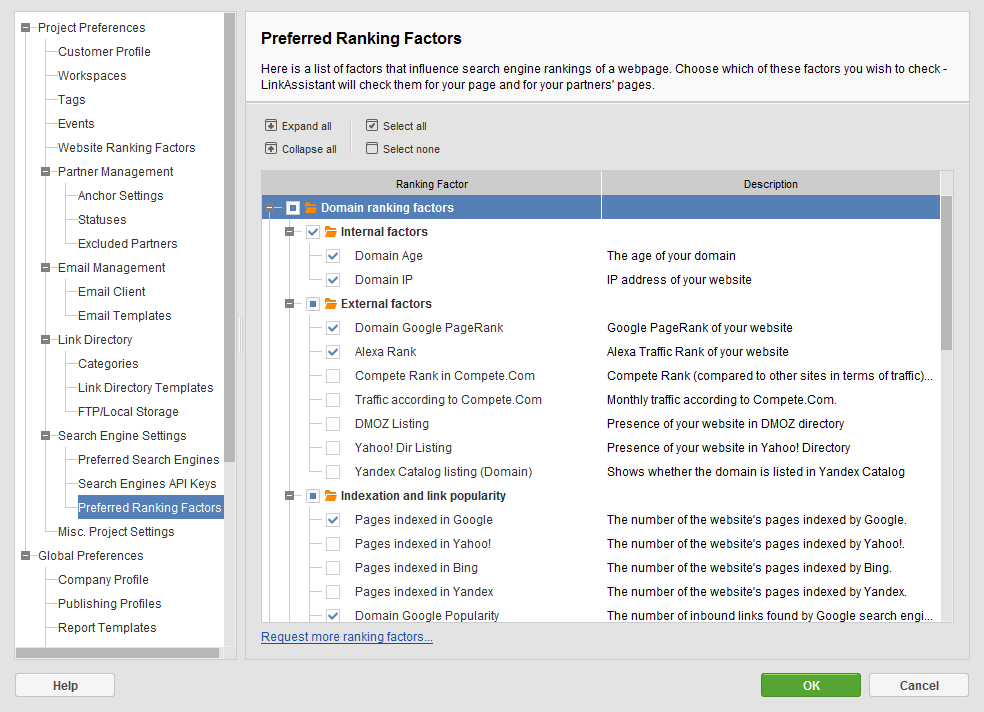Collapse the Partner Management node
Image resolution: width=984 pixels, height=712 pixels.
[x=45, y=171]
